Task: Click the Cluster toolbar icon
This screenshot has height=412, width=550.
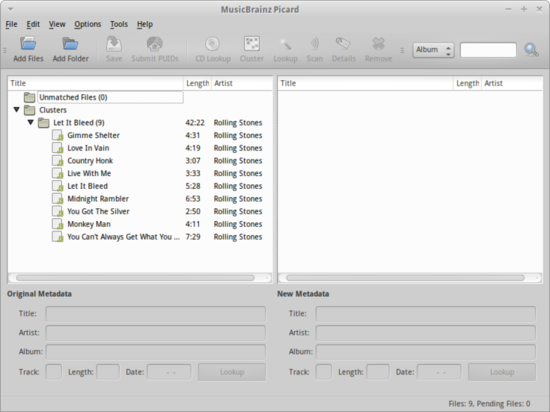Action: 251,44
